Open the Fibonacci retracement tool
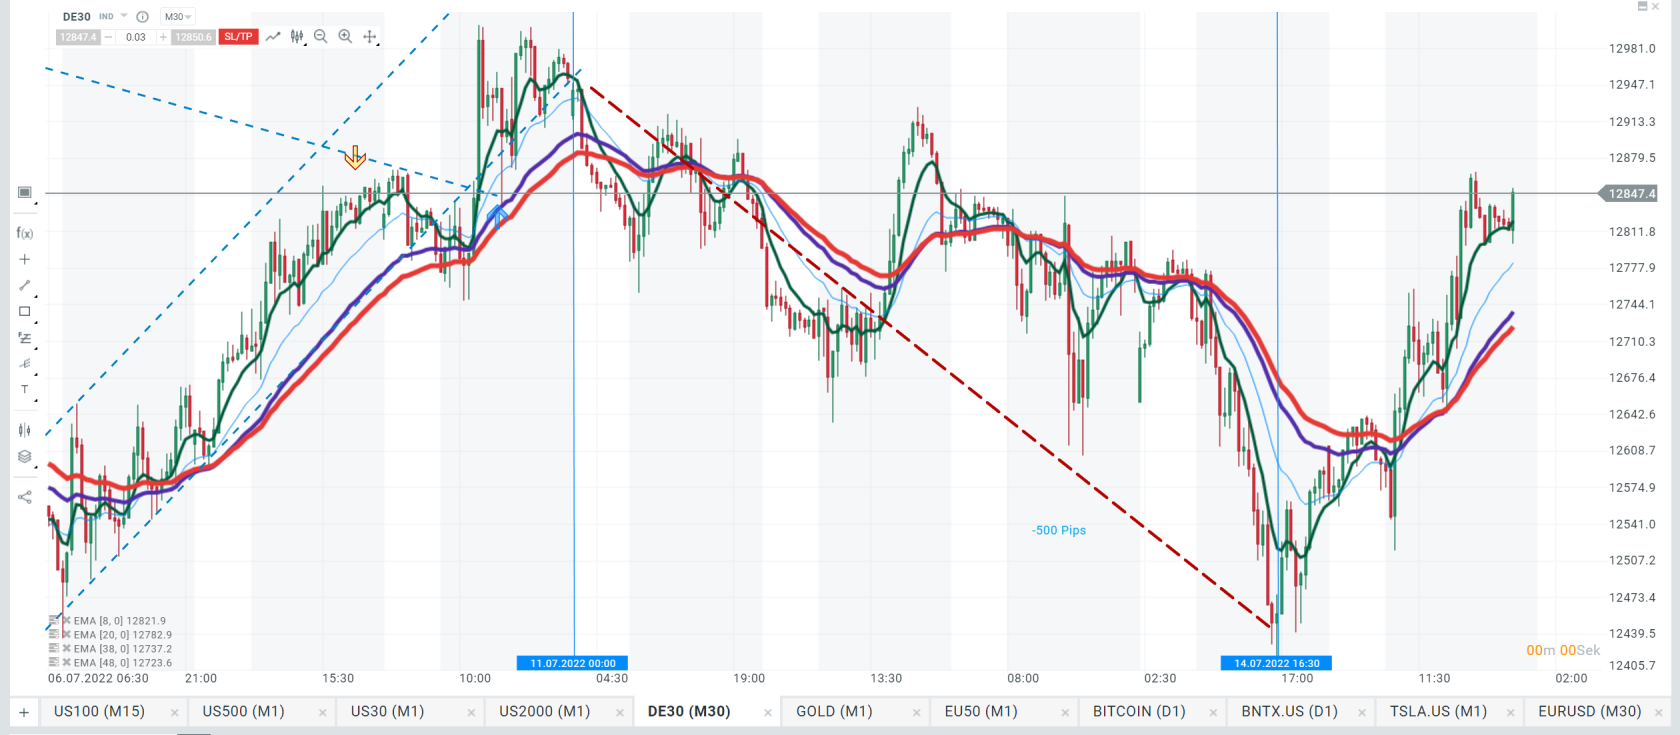The height and width of the screenshot is (735, 1680). [25, 338]
